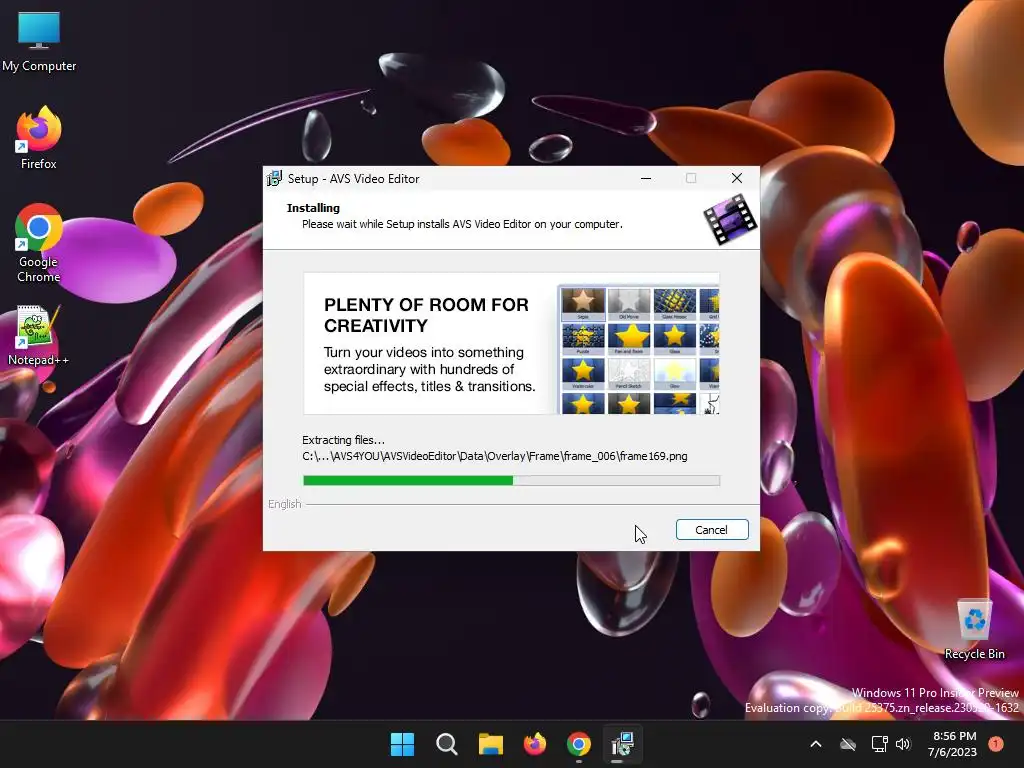Show hidden system tray icons
The width and height of the screenshot is (1024, 768).
816,744
